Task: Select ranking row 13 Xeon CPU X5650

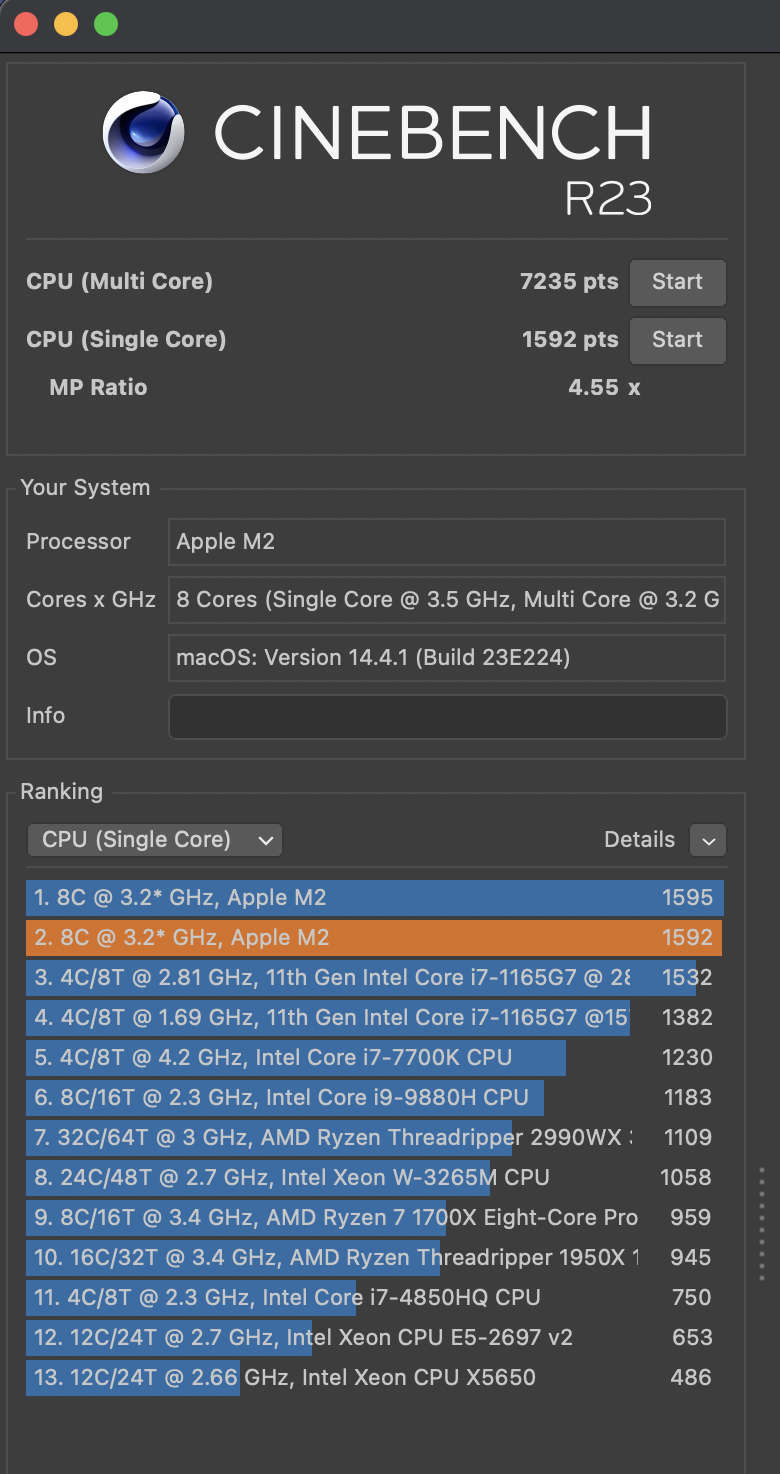Action: pyautogui.click(x=375, y=1378)
